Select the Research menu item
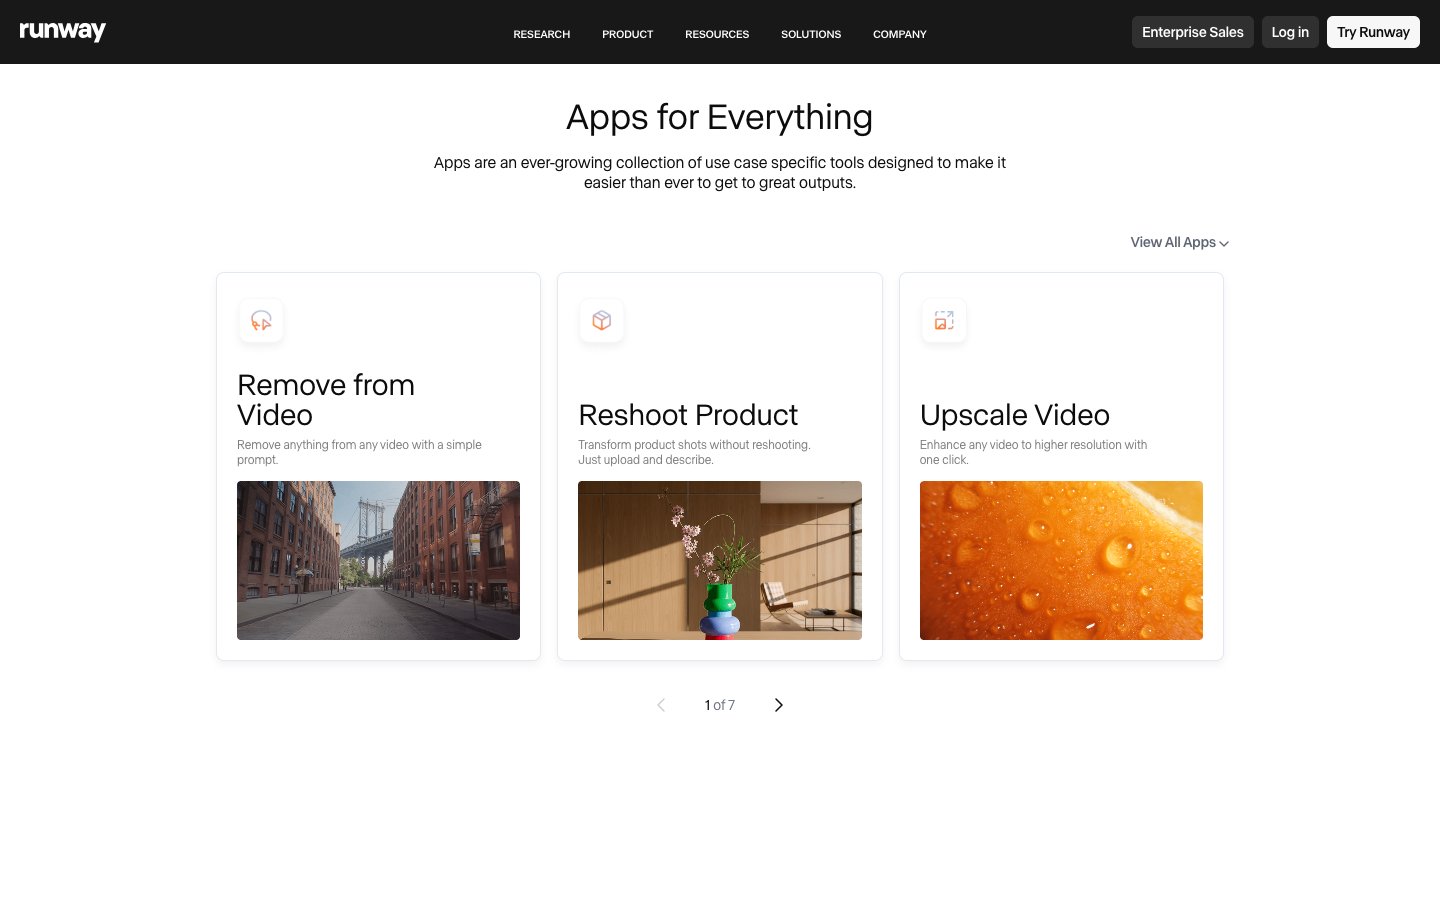Screen dimensions: 1440x900 (541, 34)
